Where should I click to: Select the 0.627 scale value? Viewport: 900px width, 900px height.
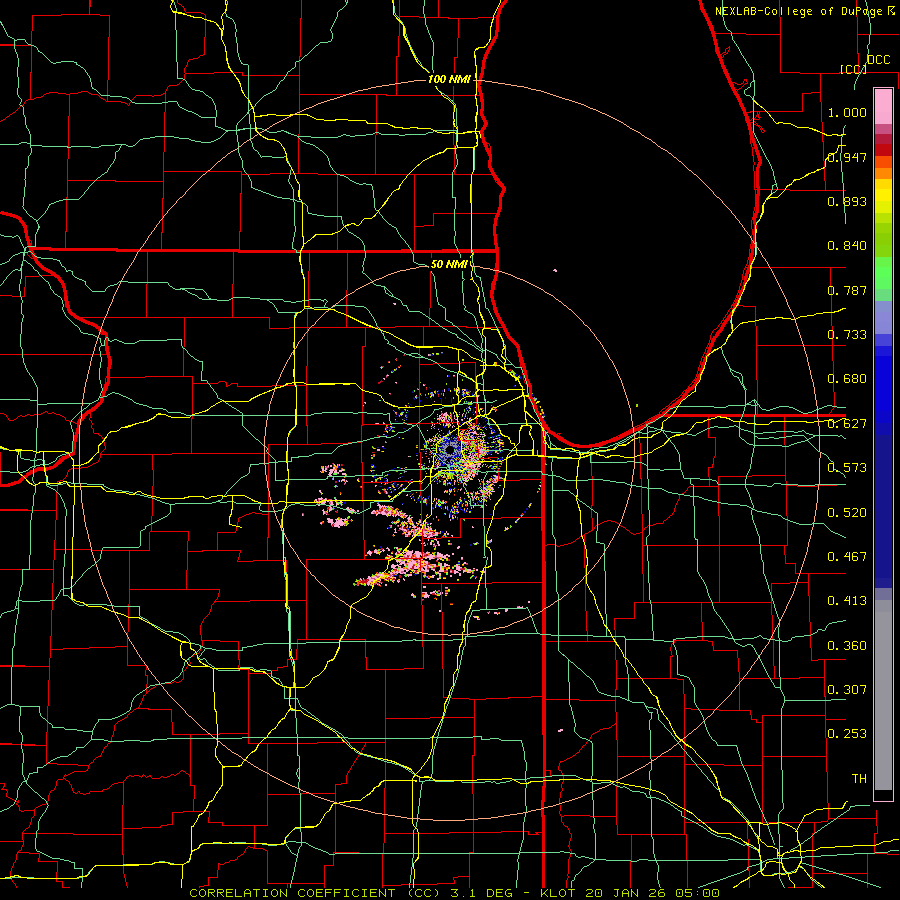click(x=847, y=424)
